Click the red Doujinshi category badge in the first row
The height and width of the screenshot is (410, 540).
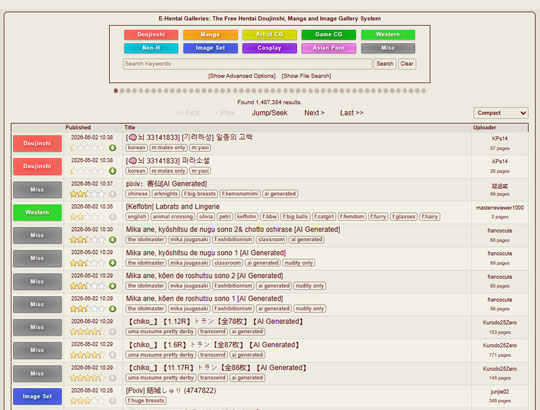[x=38, y=144]
